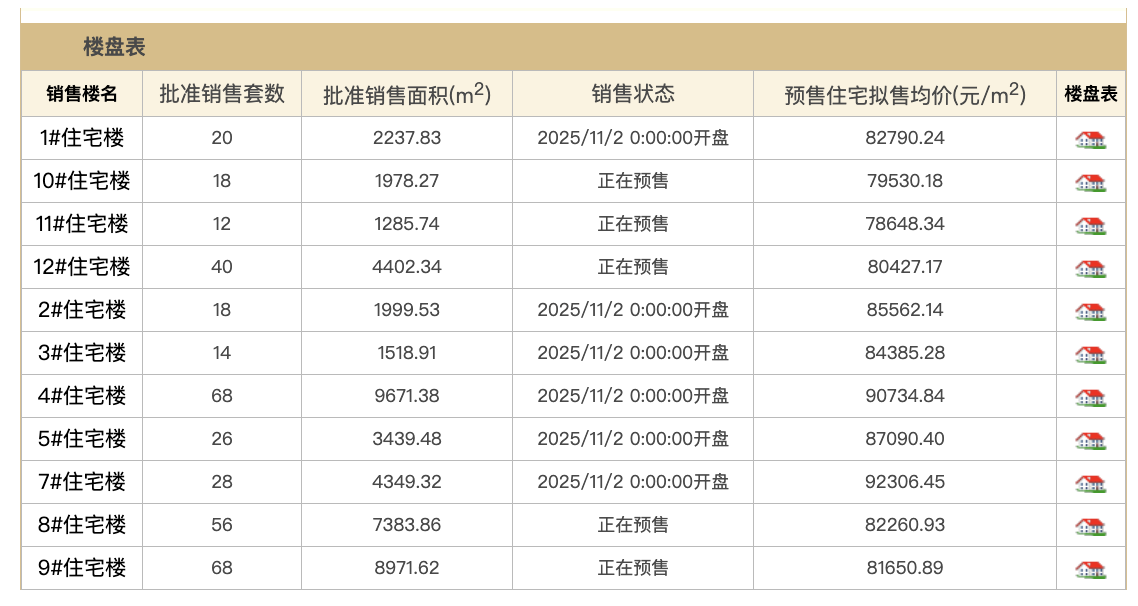Click the 批准销售套数 column header
Image resolution: width=1138 pixels, height=606 pixels.
click(x=222, y=94)
